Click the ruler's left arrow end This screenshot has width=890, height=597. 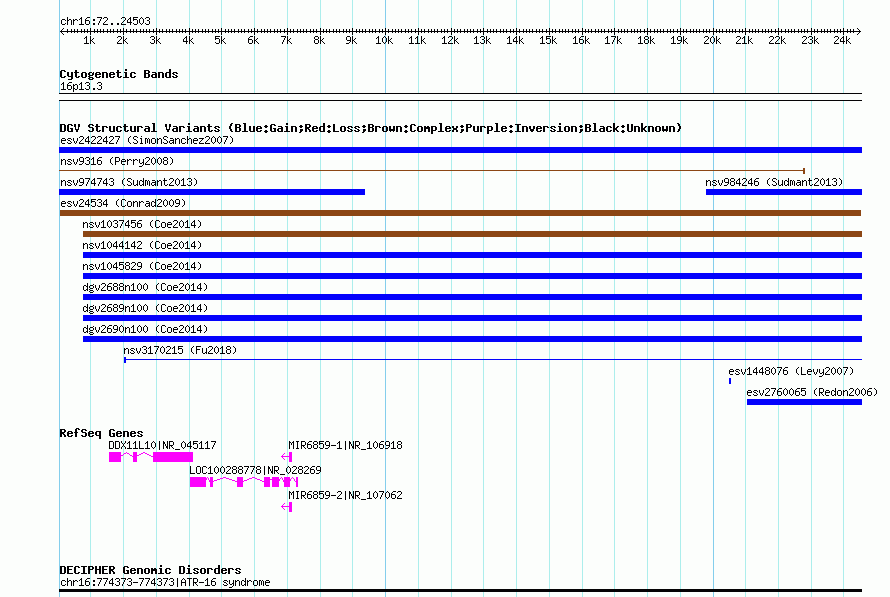coord(63,31)
